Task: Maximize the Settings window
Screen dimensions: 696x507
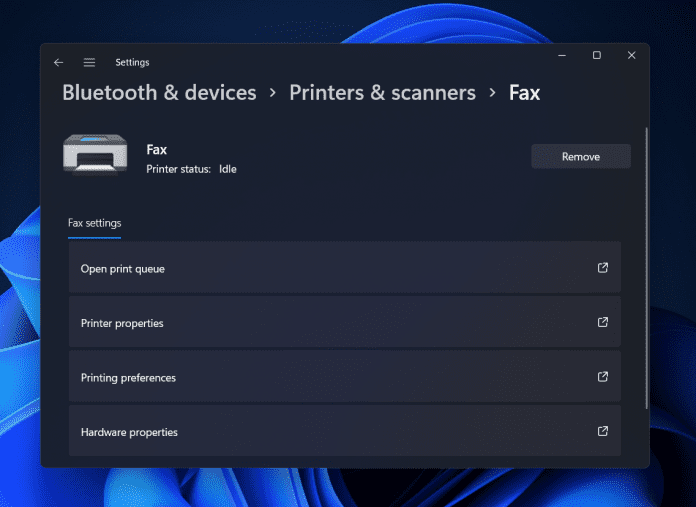Action: tap(596, 56)
